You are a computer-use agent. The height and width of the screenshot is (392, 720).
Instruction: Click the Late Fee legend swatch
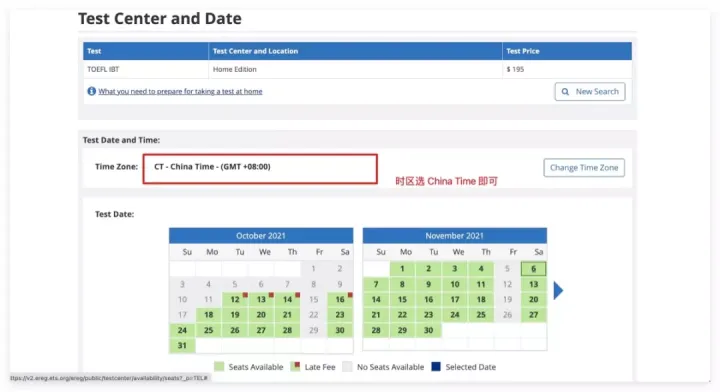pos(295,366)
